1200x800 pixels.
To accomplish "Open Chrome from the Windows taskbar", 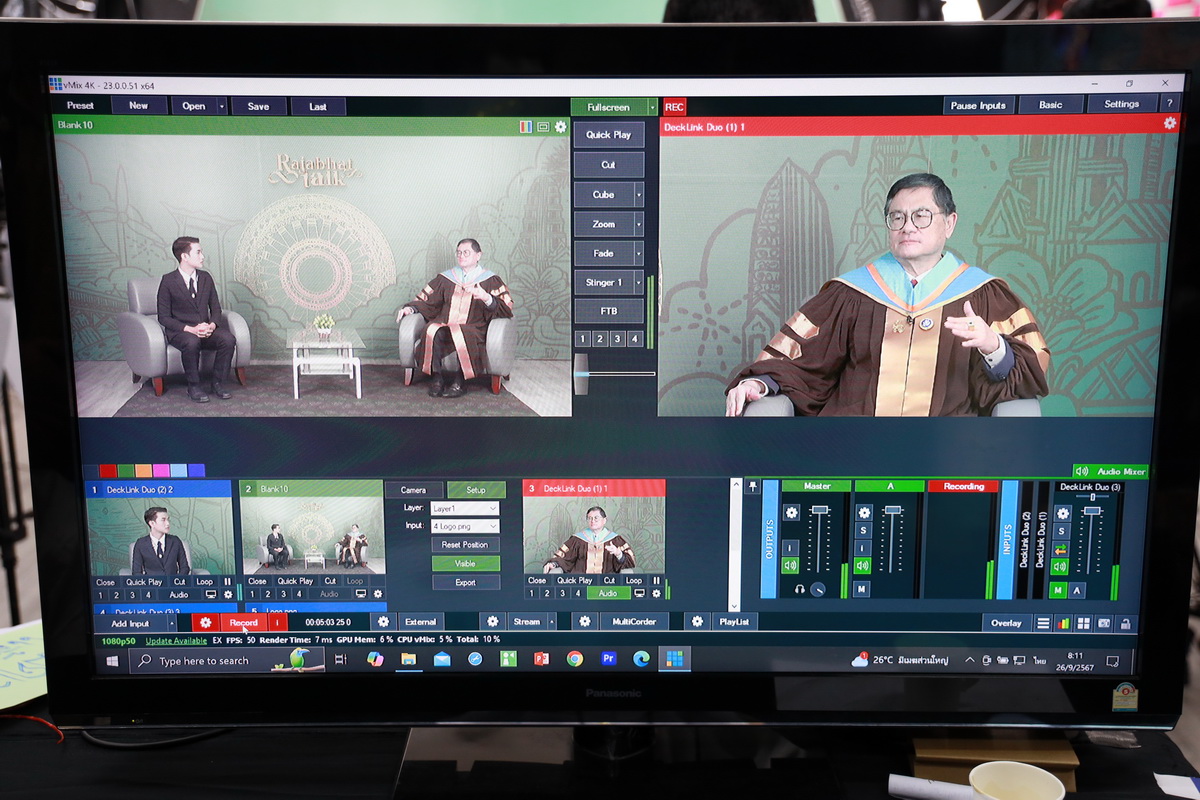I will 574,659.
